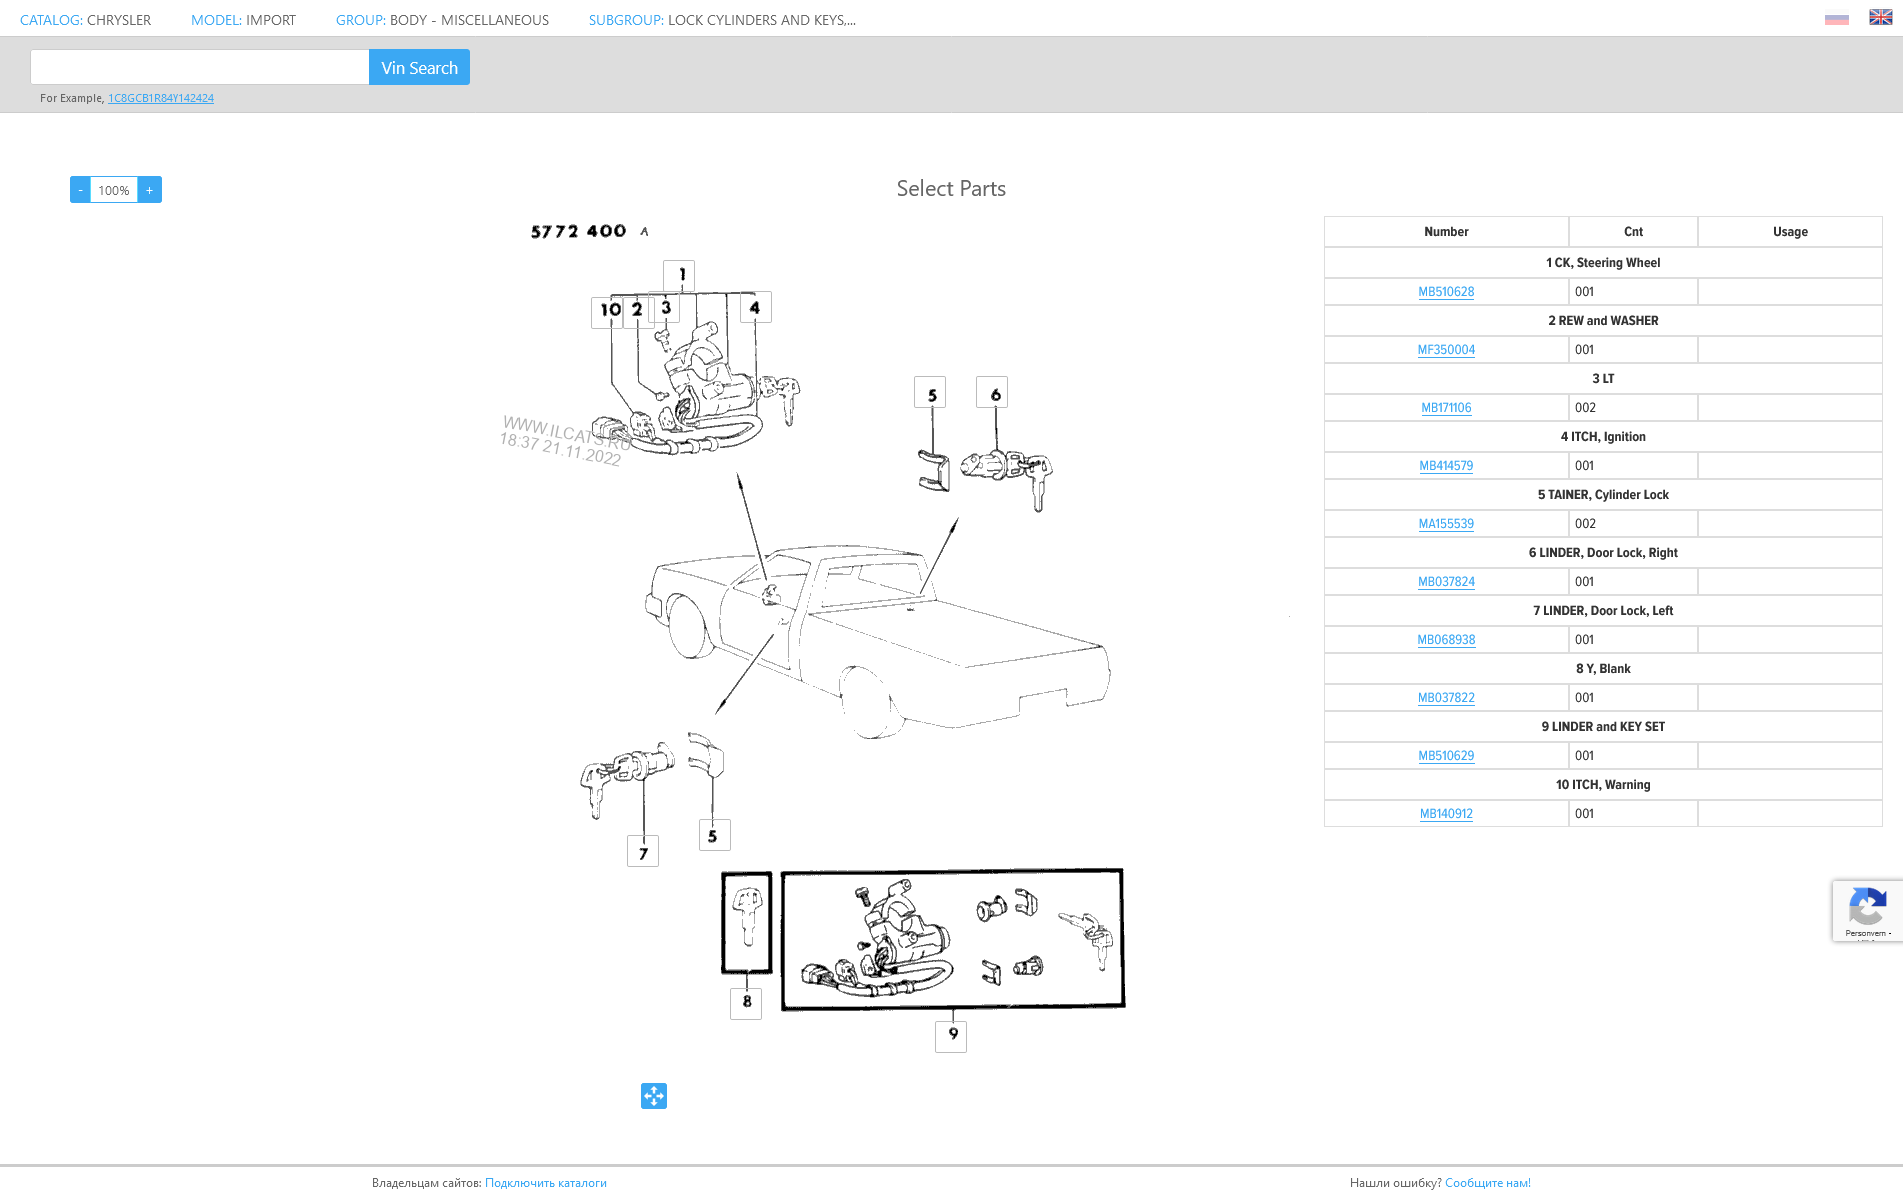The height and width of the screenshot is (1200, 1903).
Task: Select callout number 9 on the diagram
Action: tap(951, 1036)
